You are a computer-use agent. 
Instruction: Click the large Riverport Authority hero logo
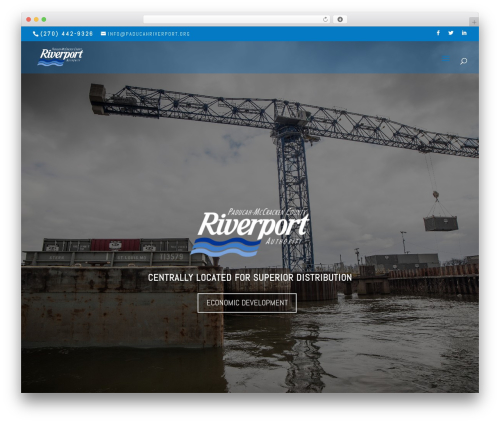tap(250, 232)
